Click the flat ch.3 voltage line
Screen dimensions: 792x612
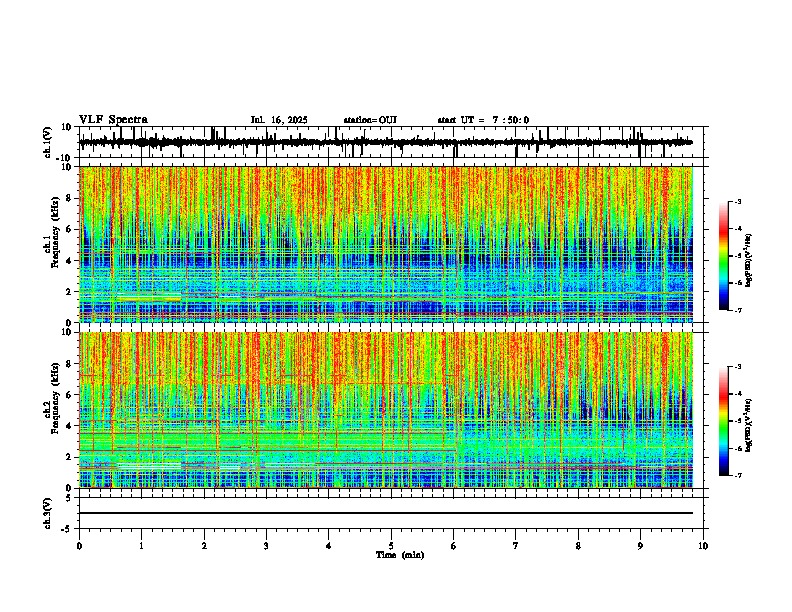386,513
